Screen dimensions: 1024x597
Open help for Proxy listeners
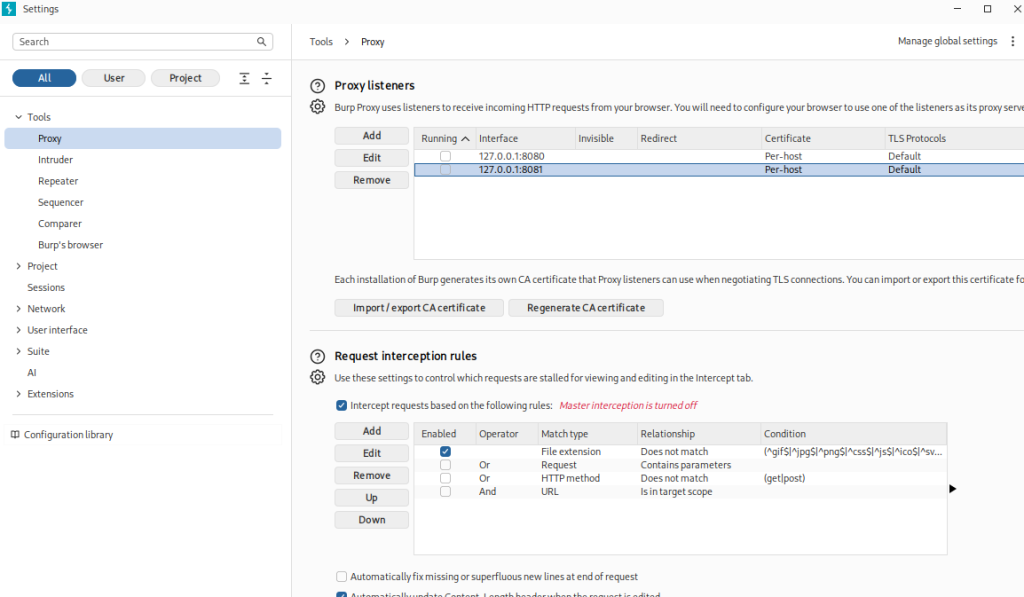click(x=317, y=86)
